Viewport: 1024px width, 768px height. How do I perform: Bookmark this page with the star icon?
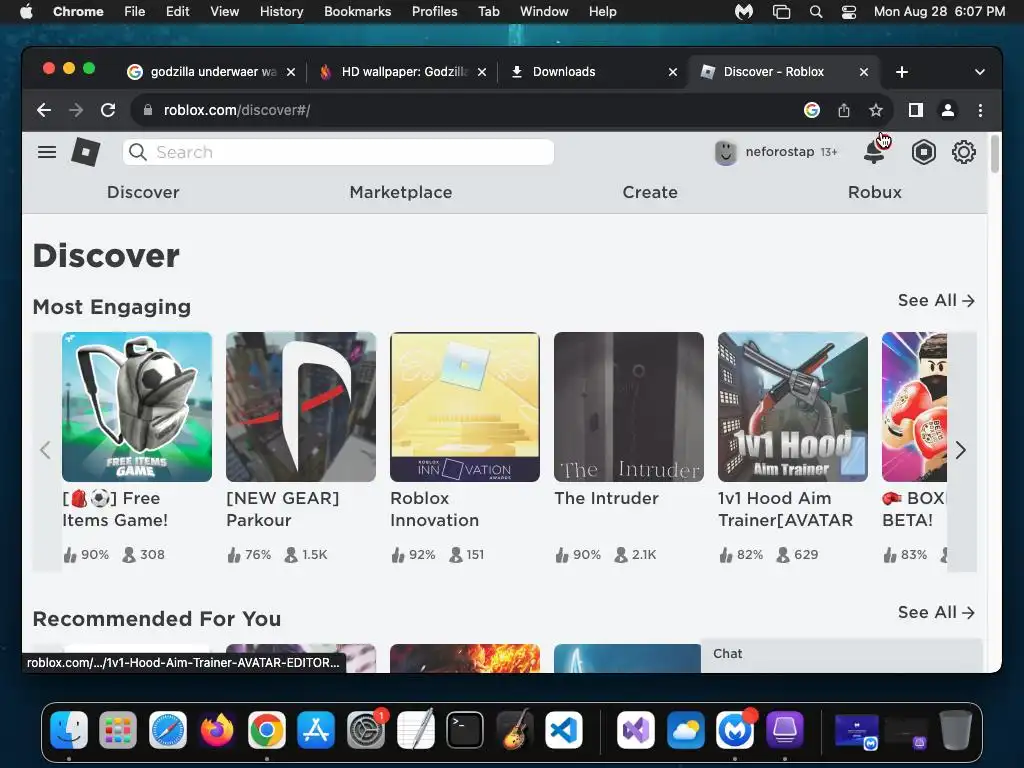(876, 110)
